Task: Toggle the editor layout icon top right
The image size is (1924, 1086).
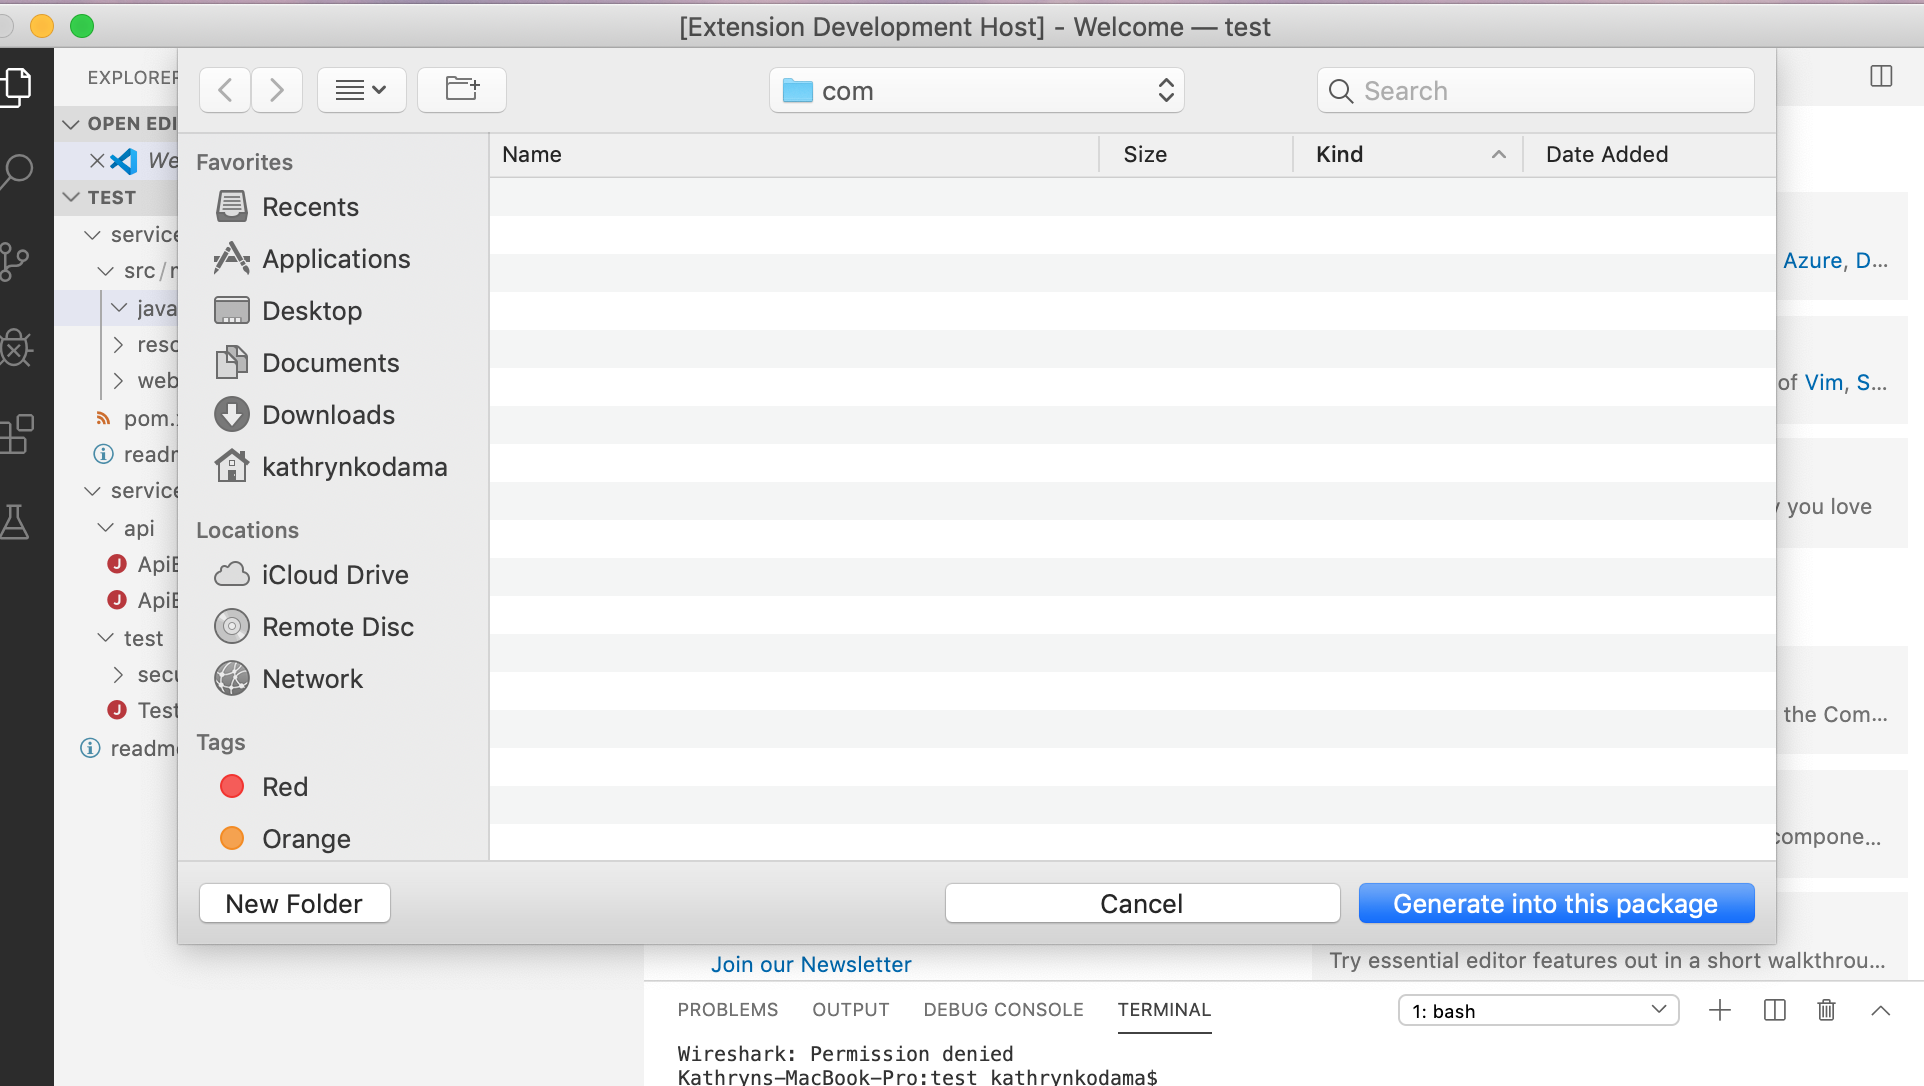Action: click(1881, 75)
